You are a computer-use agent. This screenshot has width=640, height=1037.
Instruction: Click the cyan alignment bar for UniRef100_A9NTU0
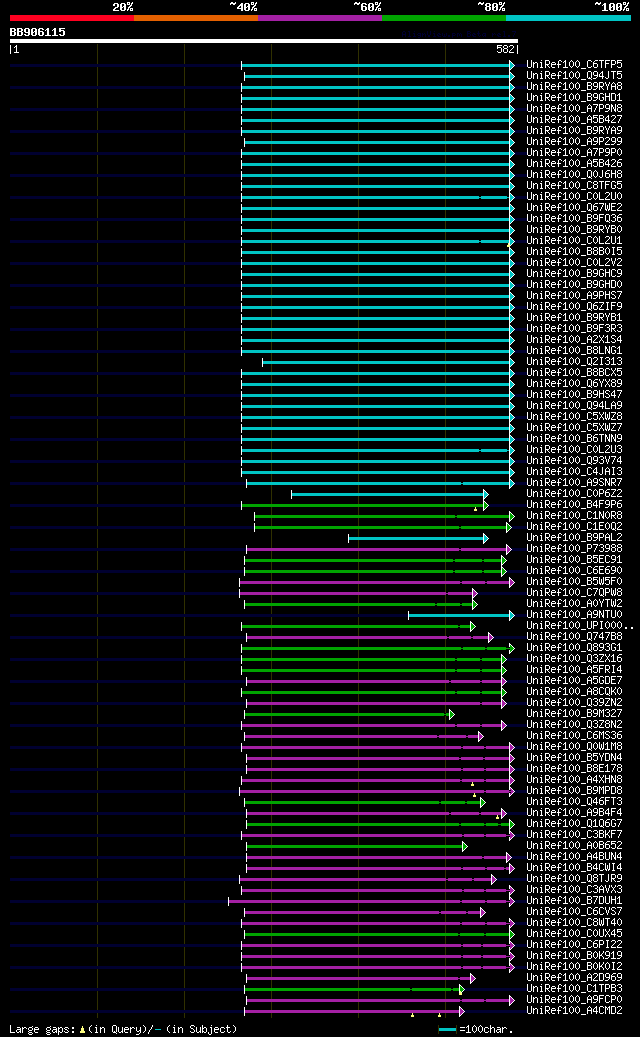click(x=461, y=616)
